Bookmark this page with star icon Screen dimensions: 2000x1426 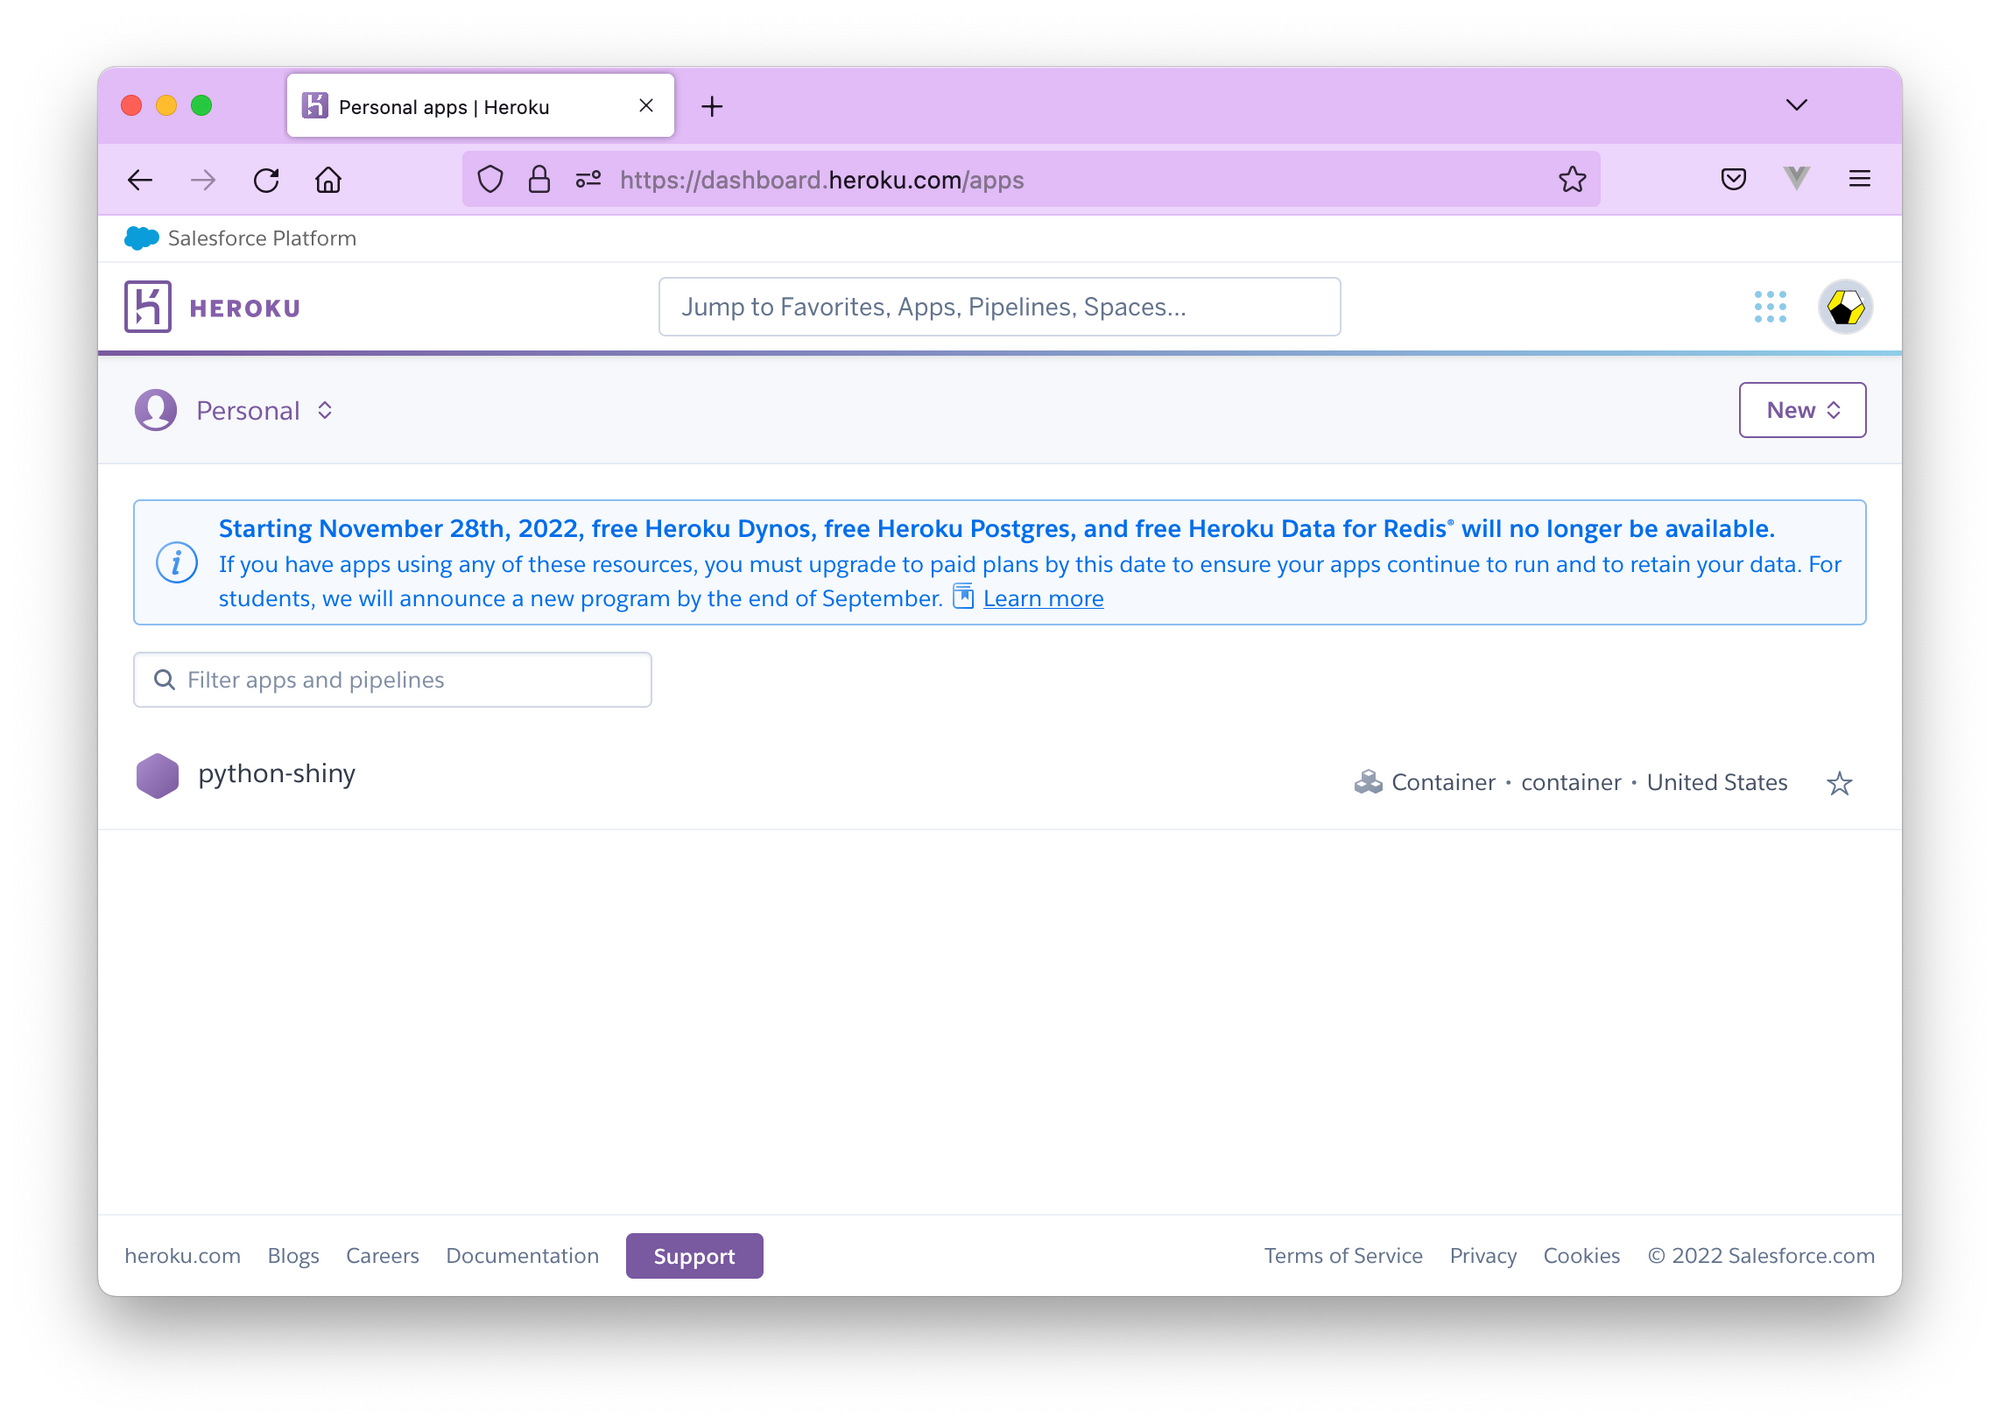(1572, 179)
